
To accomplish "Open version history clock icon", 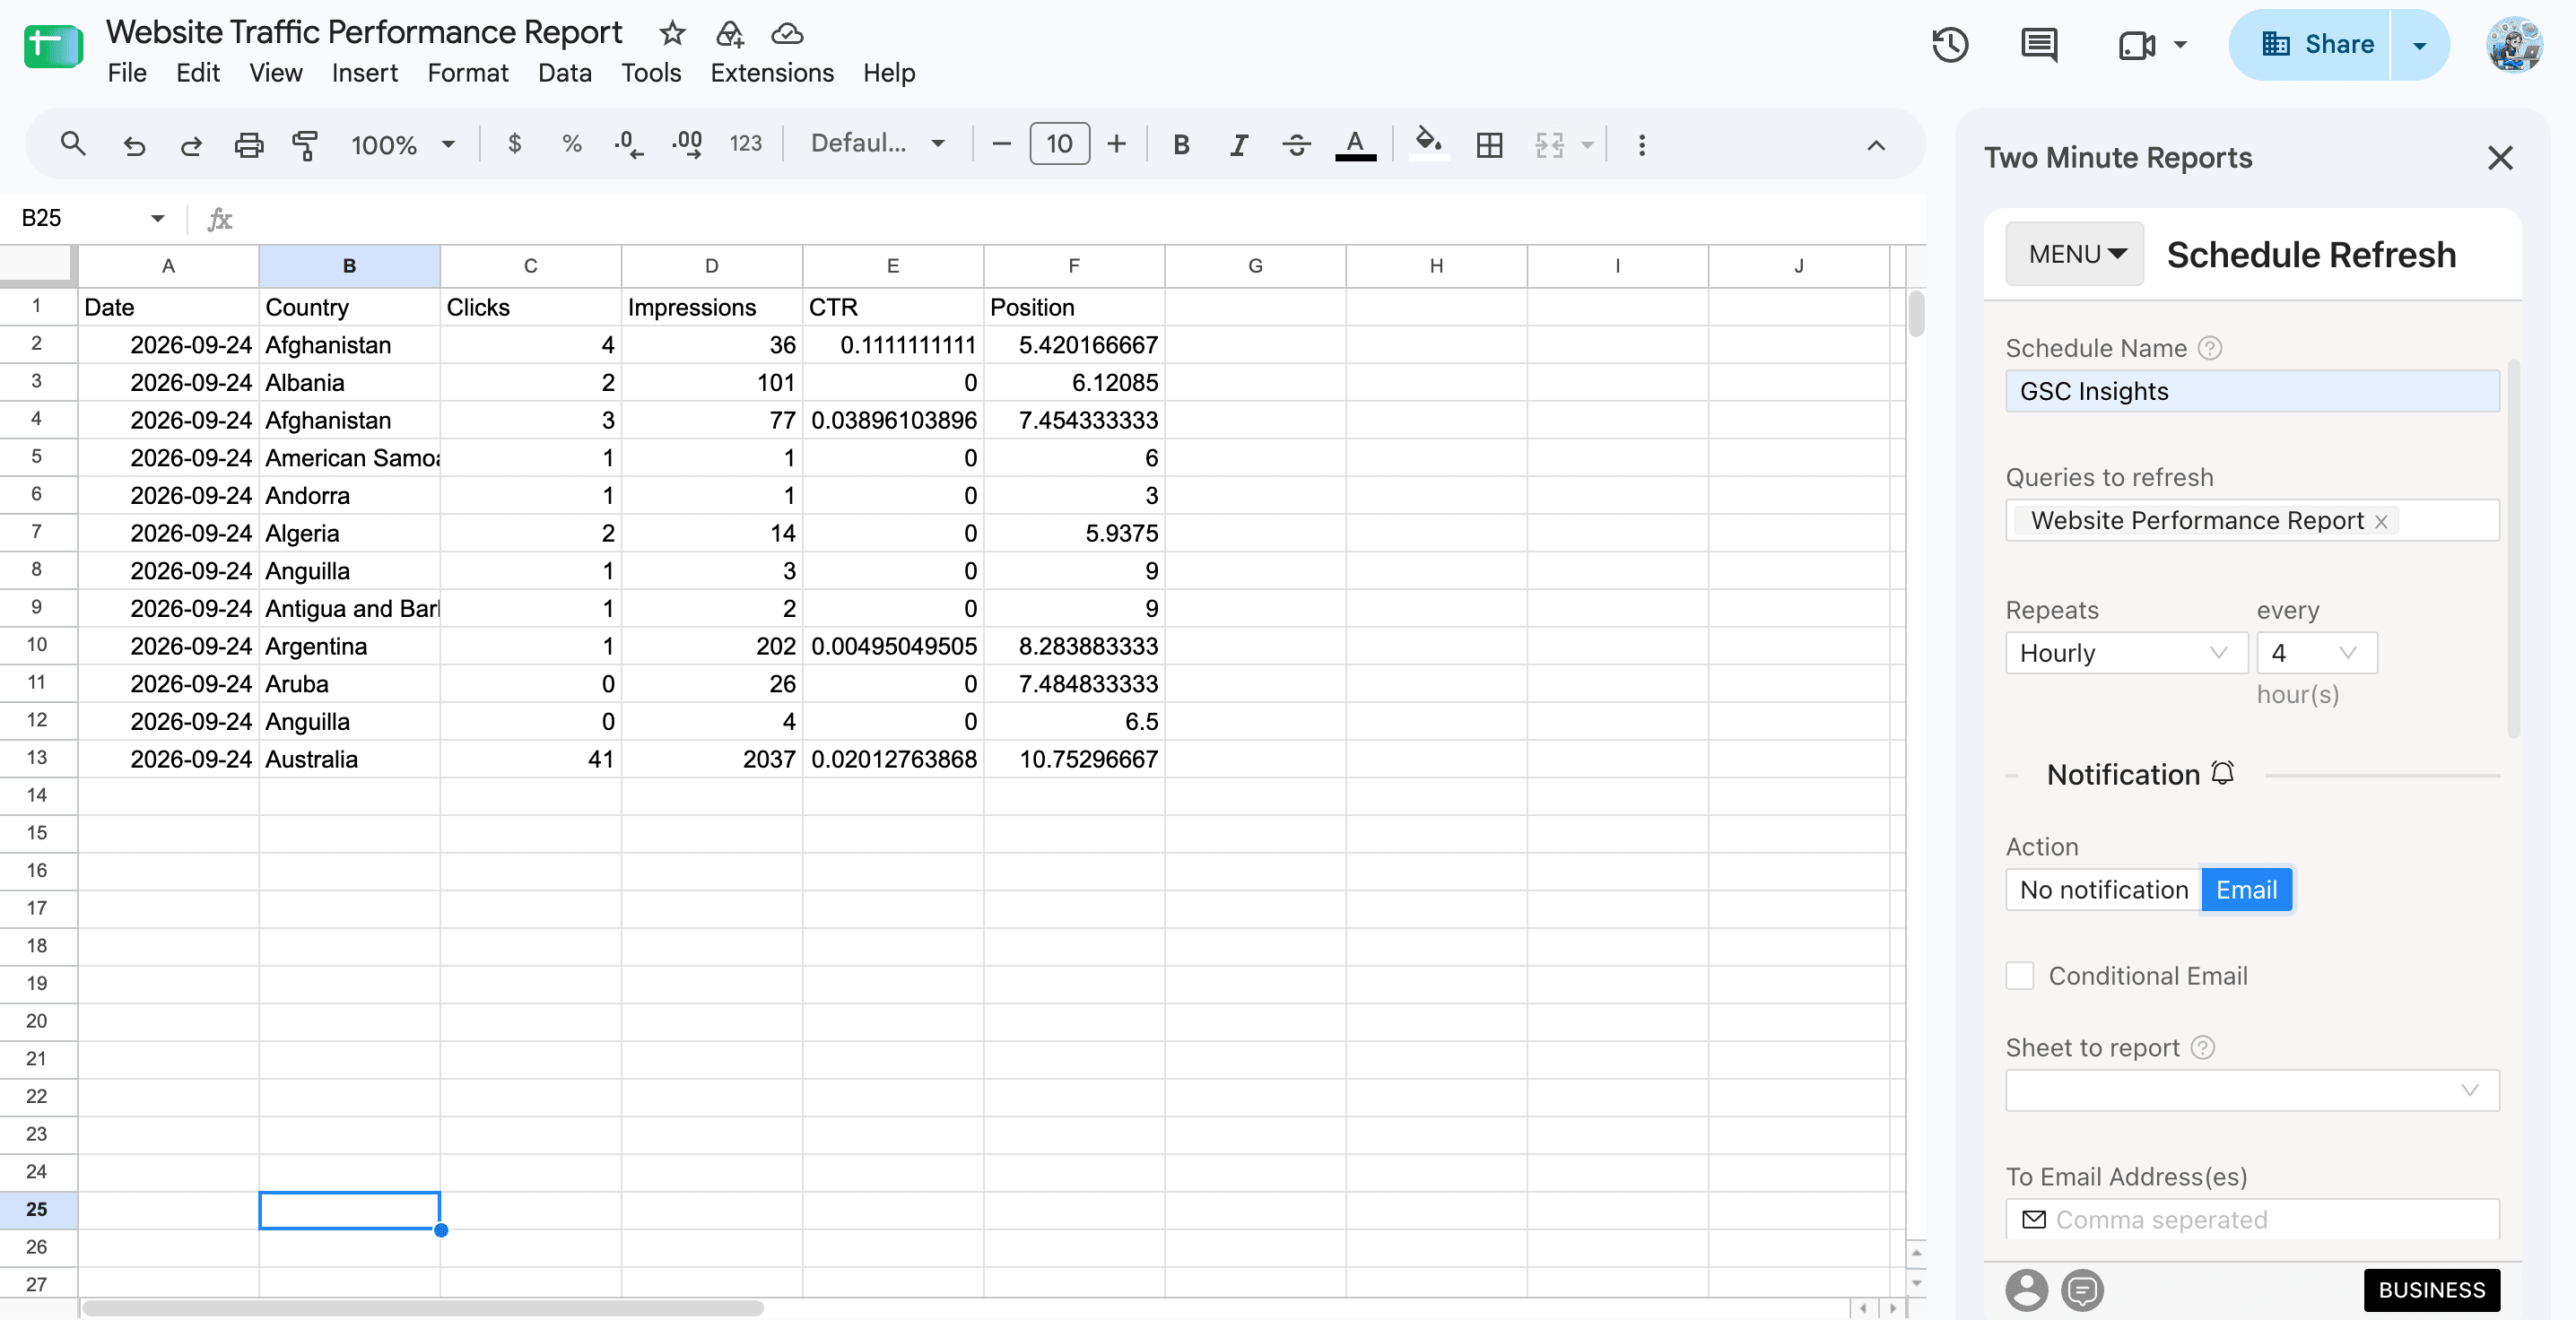I will coord(1950,44).
